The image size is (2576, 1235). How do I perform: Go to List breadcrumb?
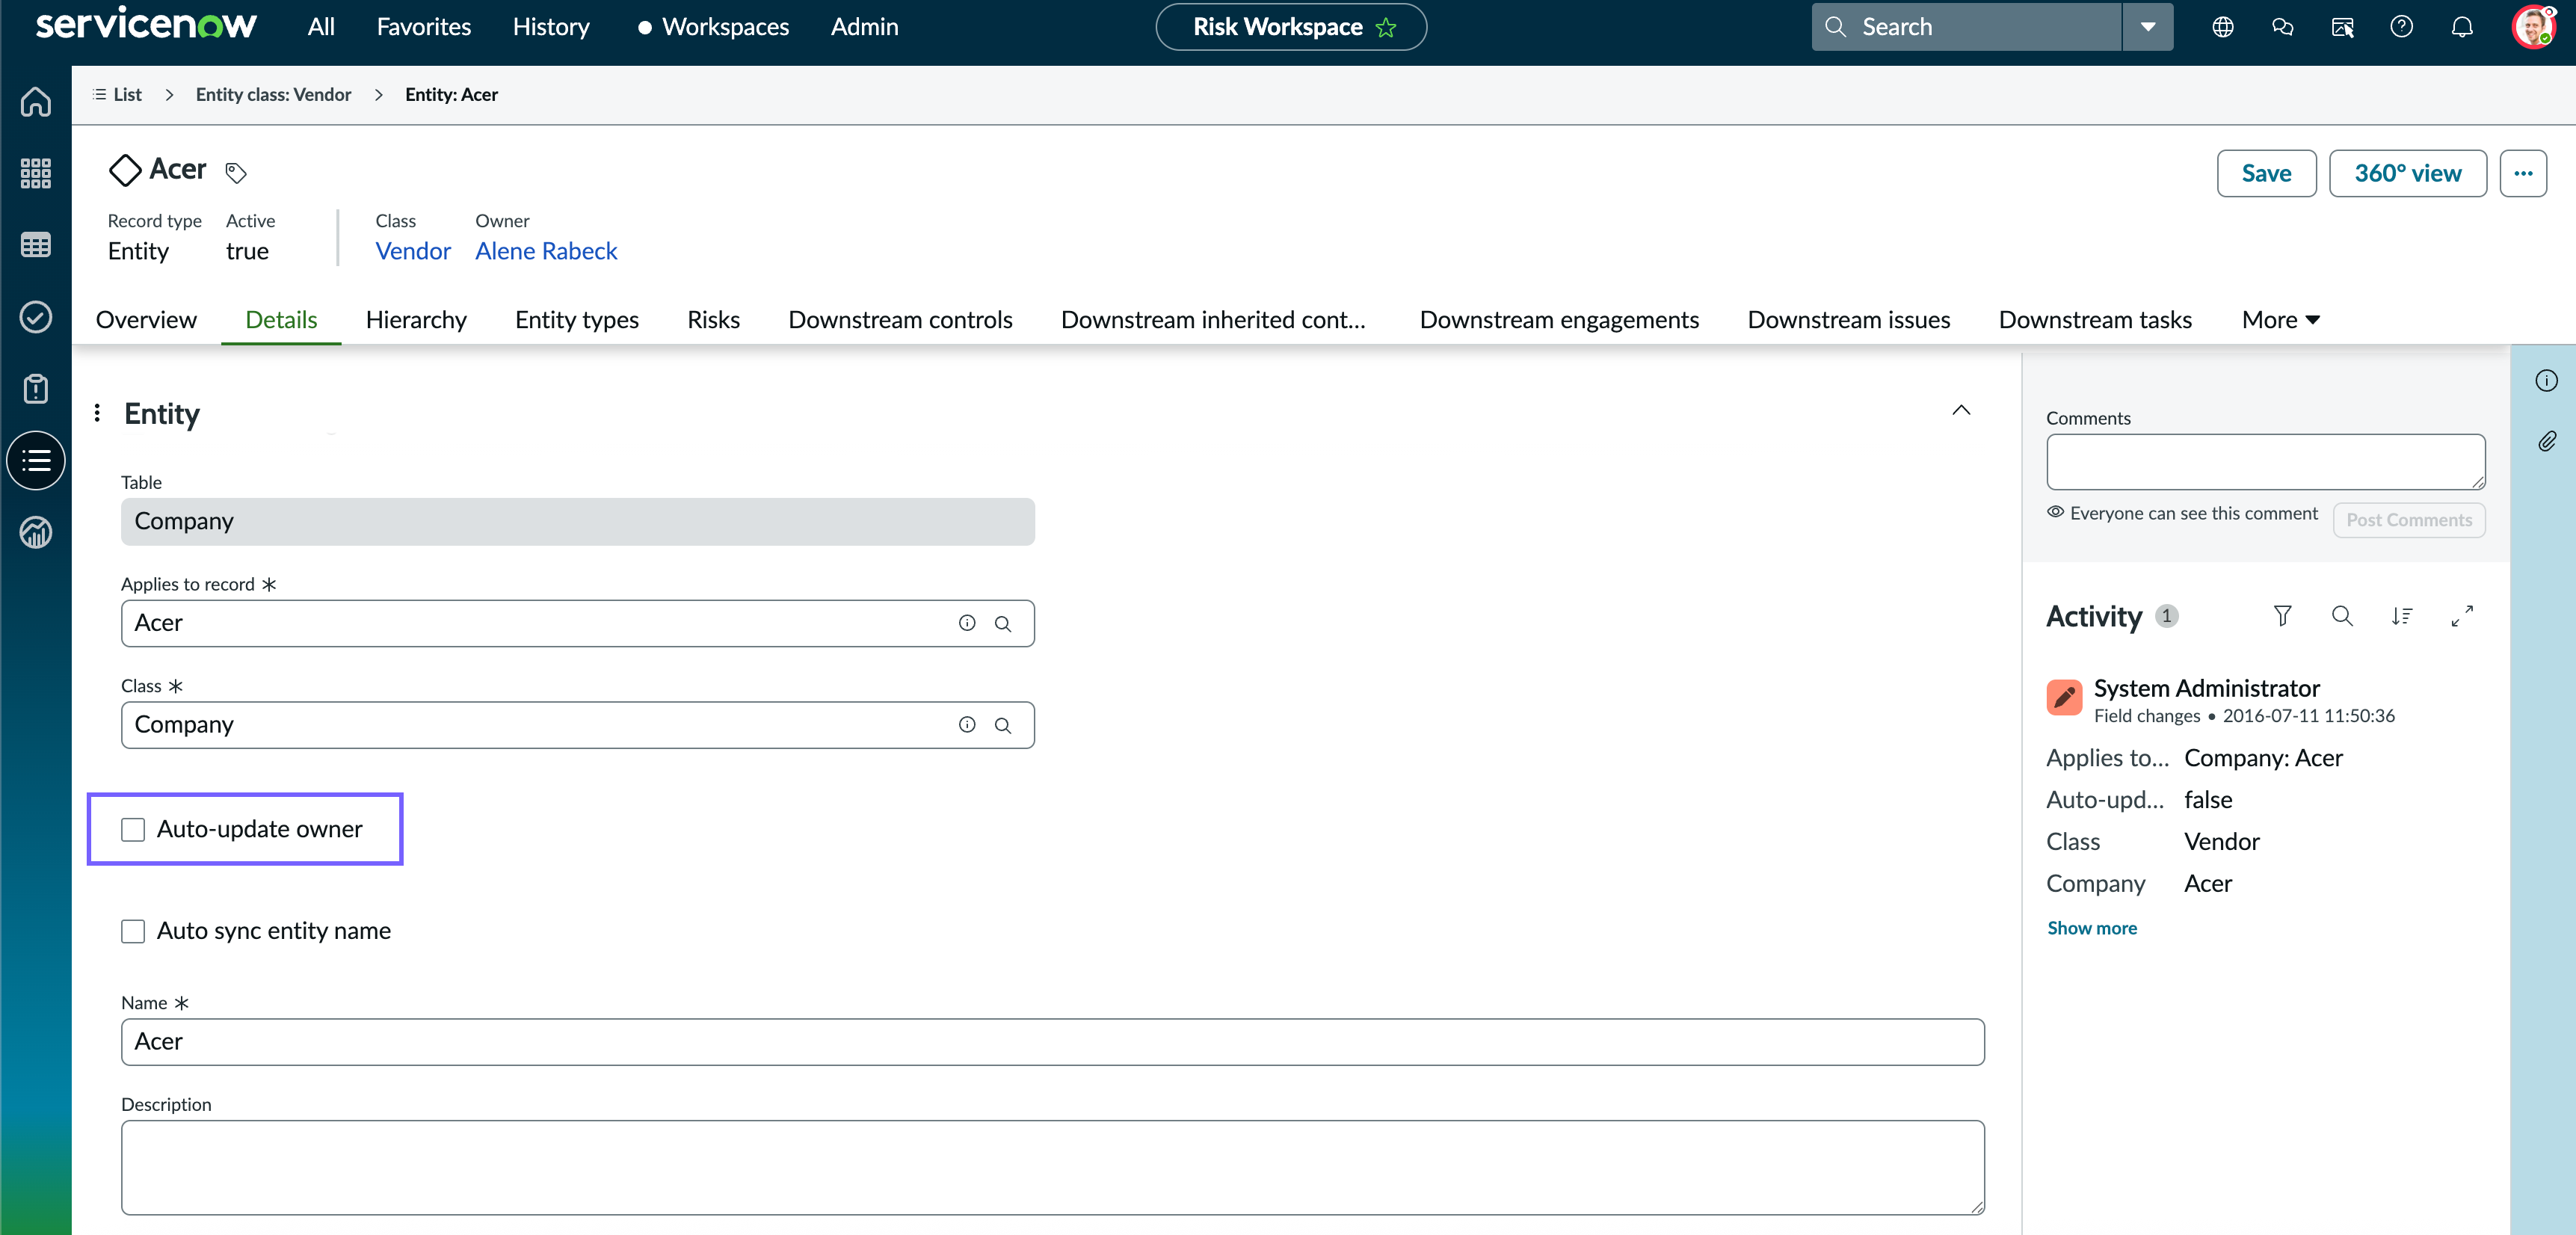point(117,94)
